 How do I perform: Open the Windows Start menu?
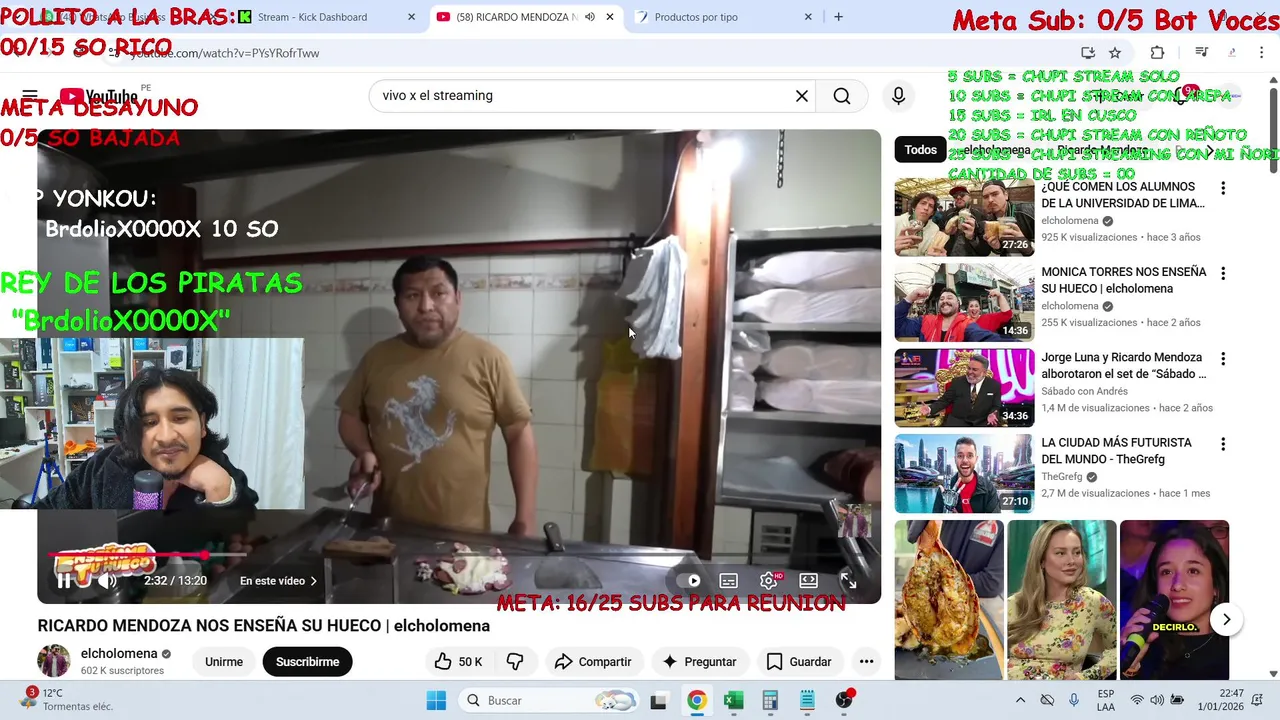(x=436, y=700)
